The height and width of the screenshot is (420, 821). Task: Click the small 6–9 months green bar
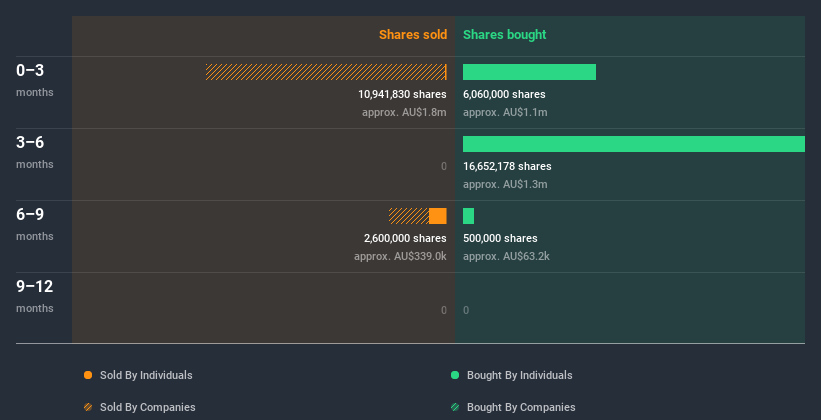(x=468, y=216)
